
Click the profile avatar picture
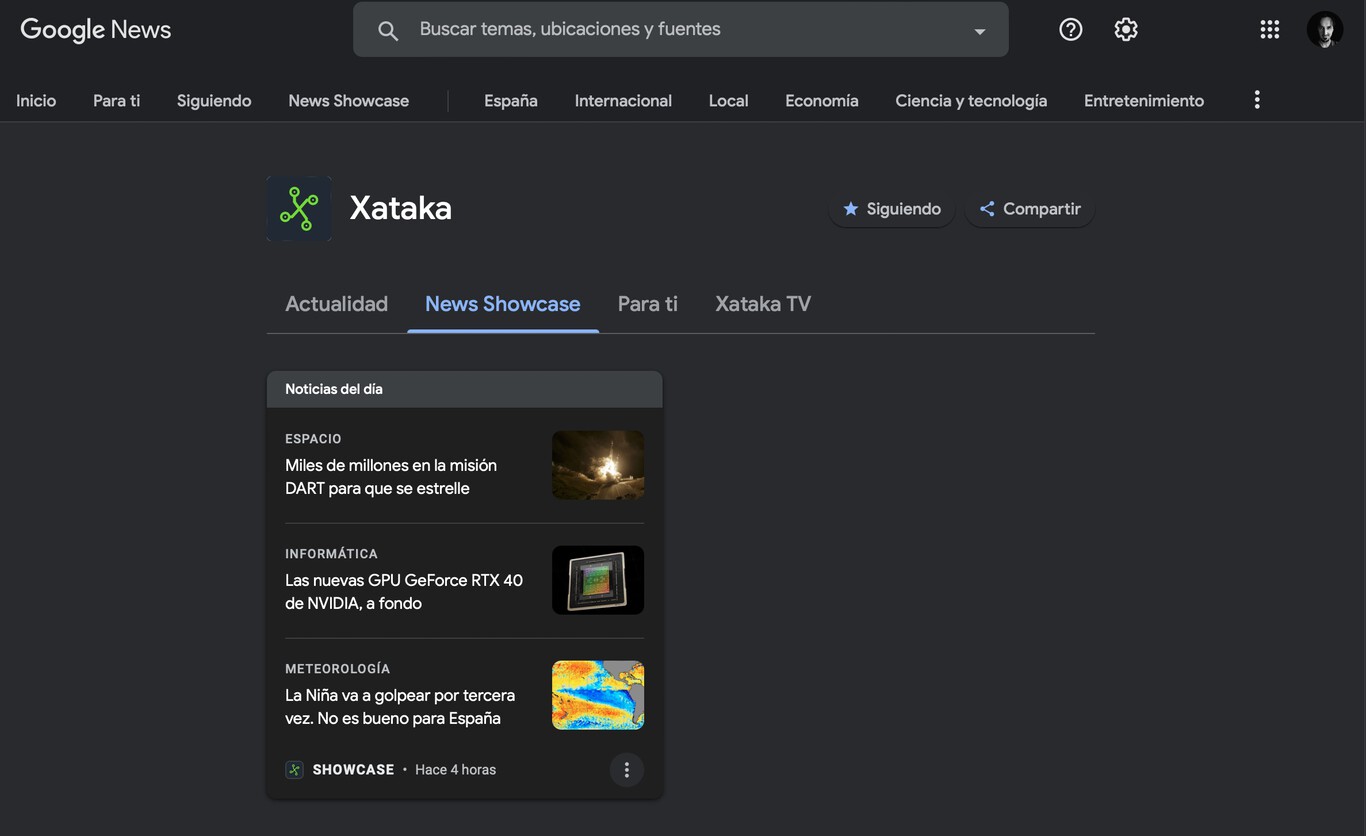point(1324,29)
